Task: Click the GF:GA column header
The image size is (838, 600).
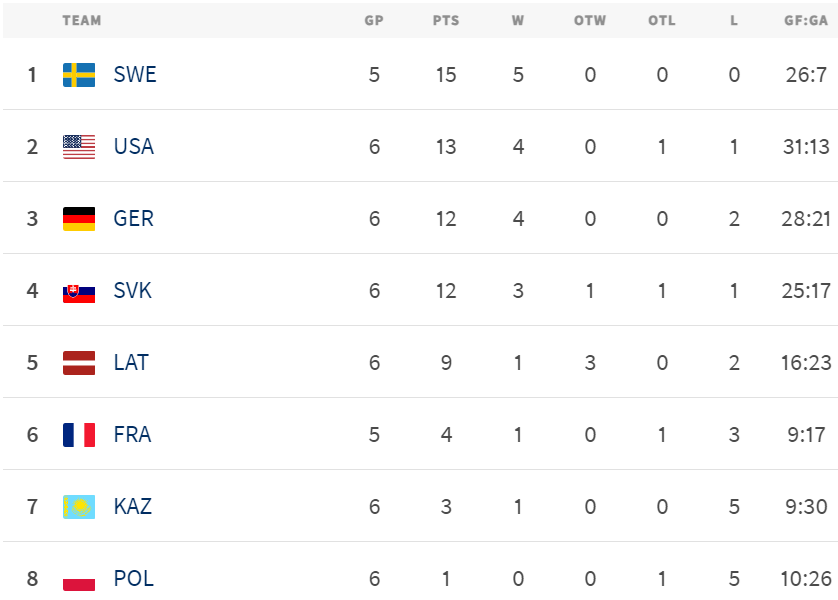Action: pos(806,20)
